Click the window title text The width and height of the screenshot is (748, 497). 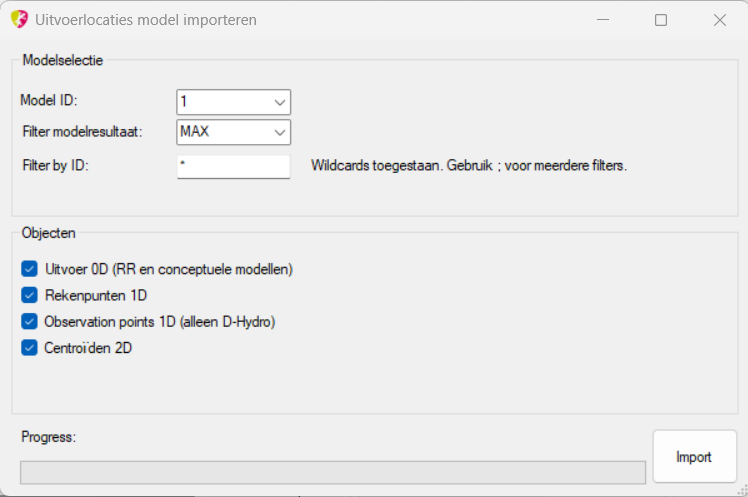[x=146, y=20]
